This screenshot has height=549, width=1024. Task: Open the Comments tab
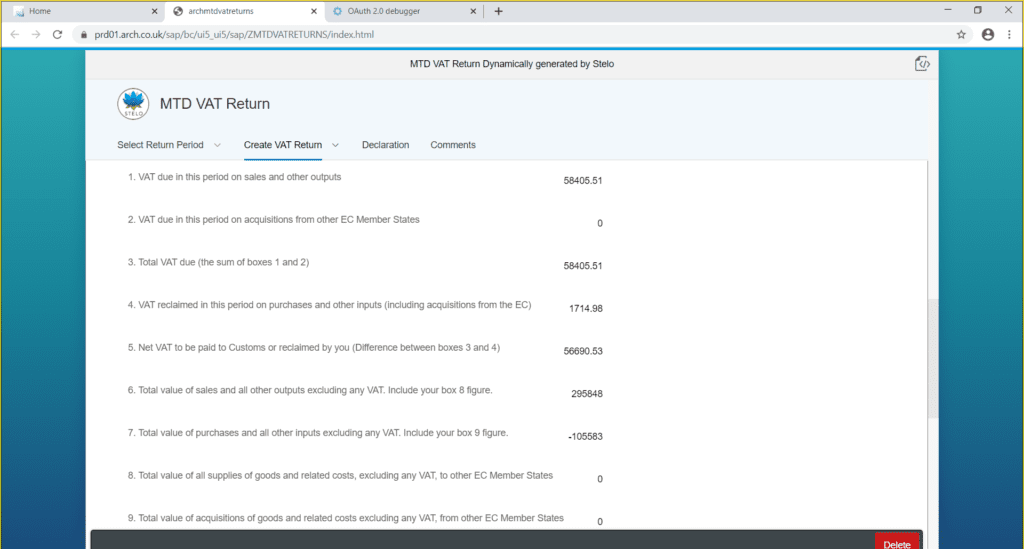tap(453, 145)
